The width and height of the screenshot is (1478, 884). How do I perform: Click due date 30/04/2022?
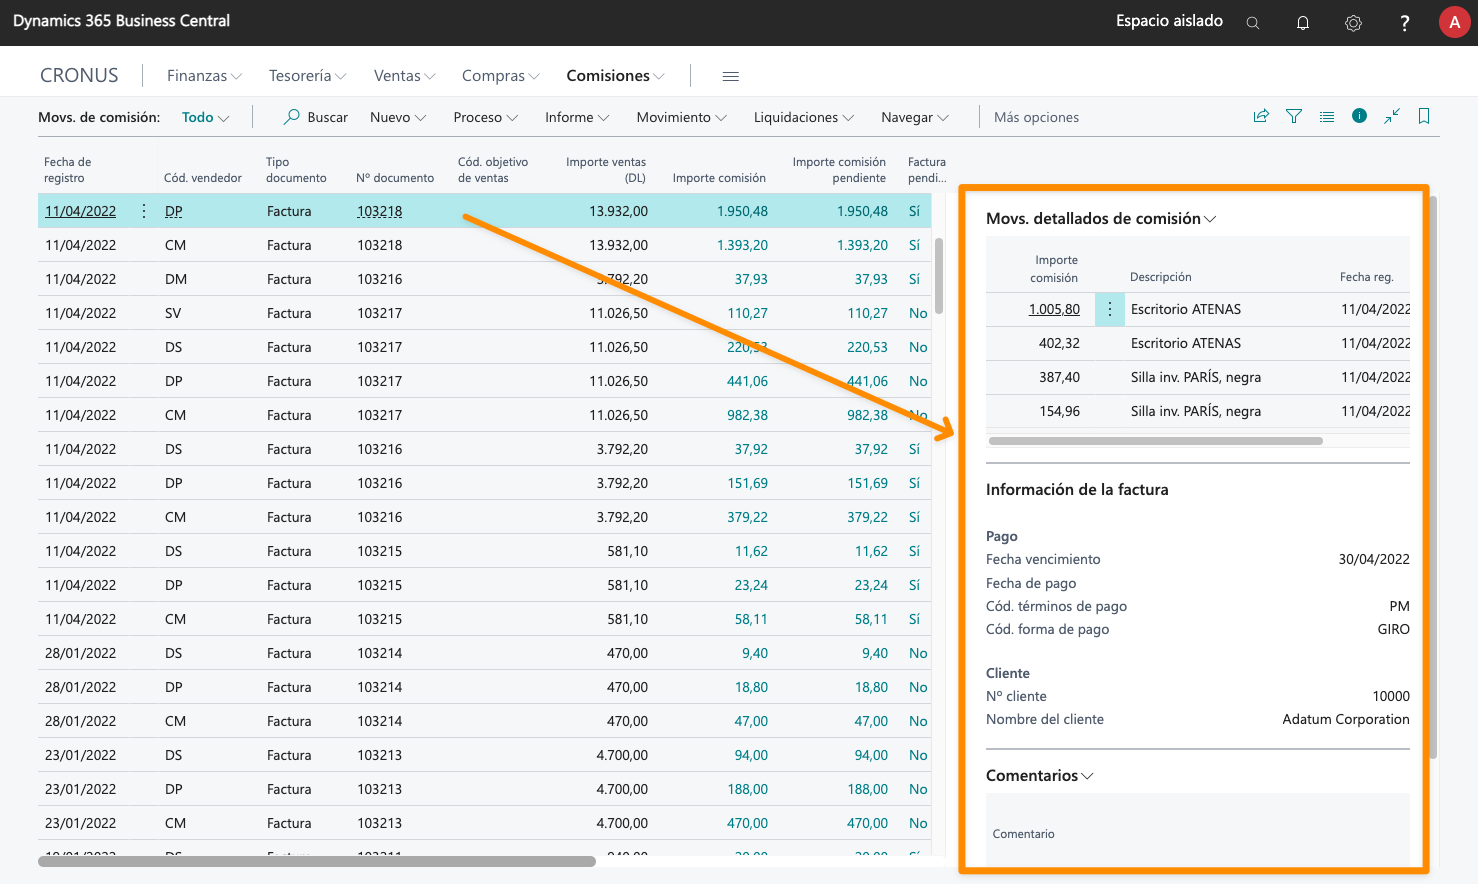1374,559
